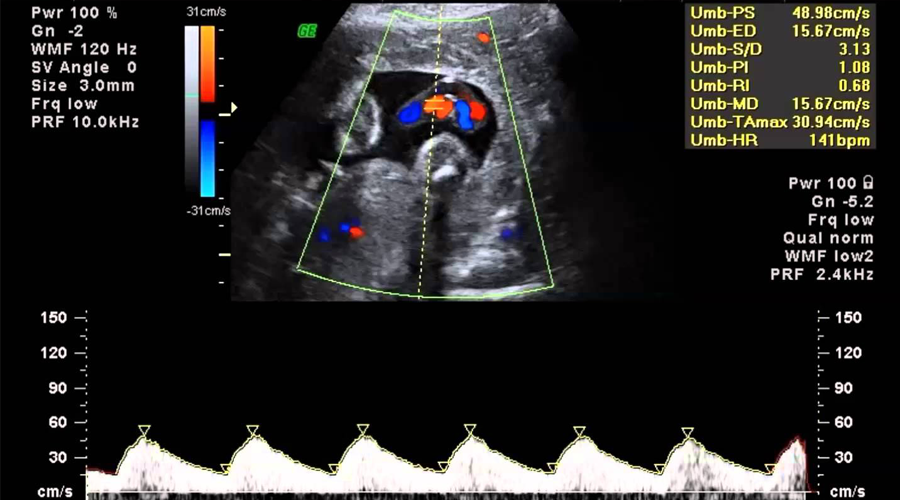Select the WMF 120 Hz filter setting

pos(84,49)
